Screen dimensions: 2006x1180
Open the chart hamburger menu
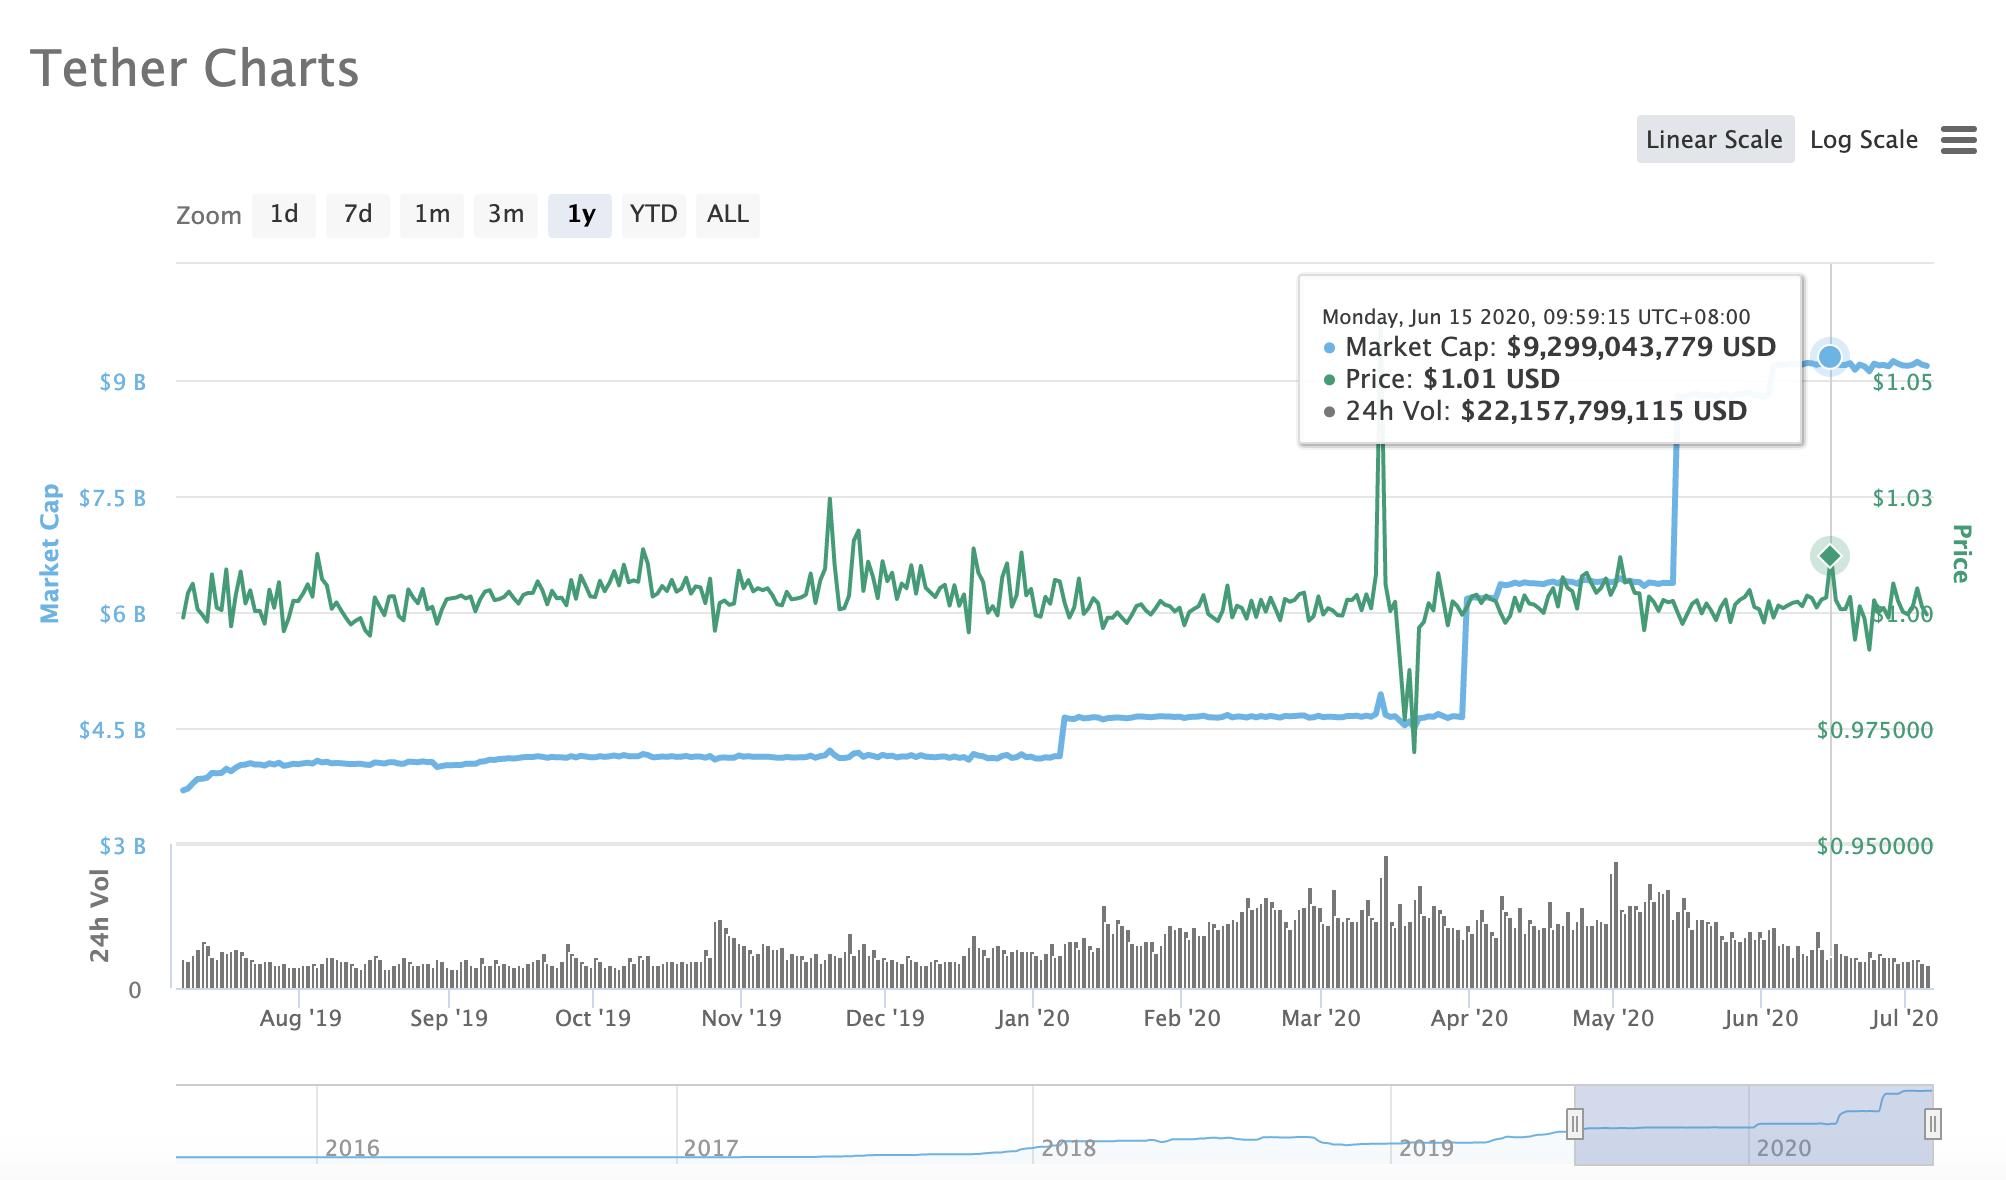(1958, 140)
